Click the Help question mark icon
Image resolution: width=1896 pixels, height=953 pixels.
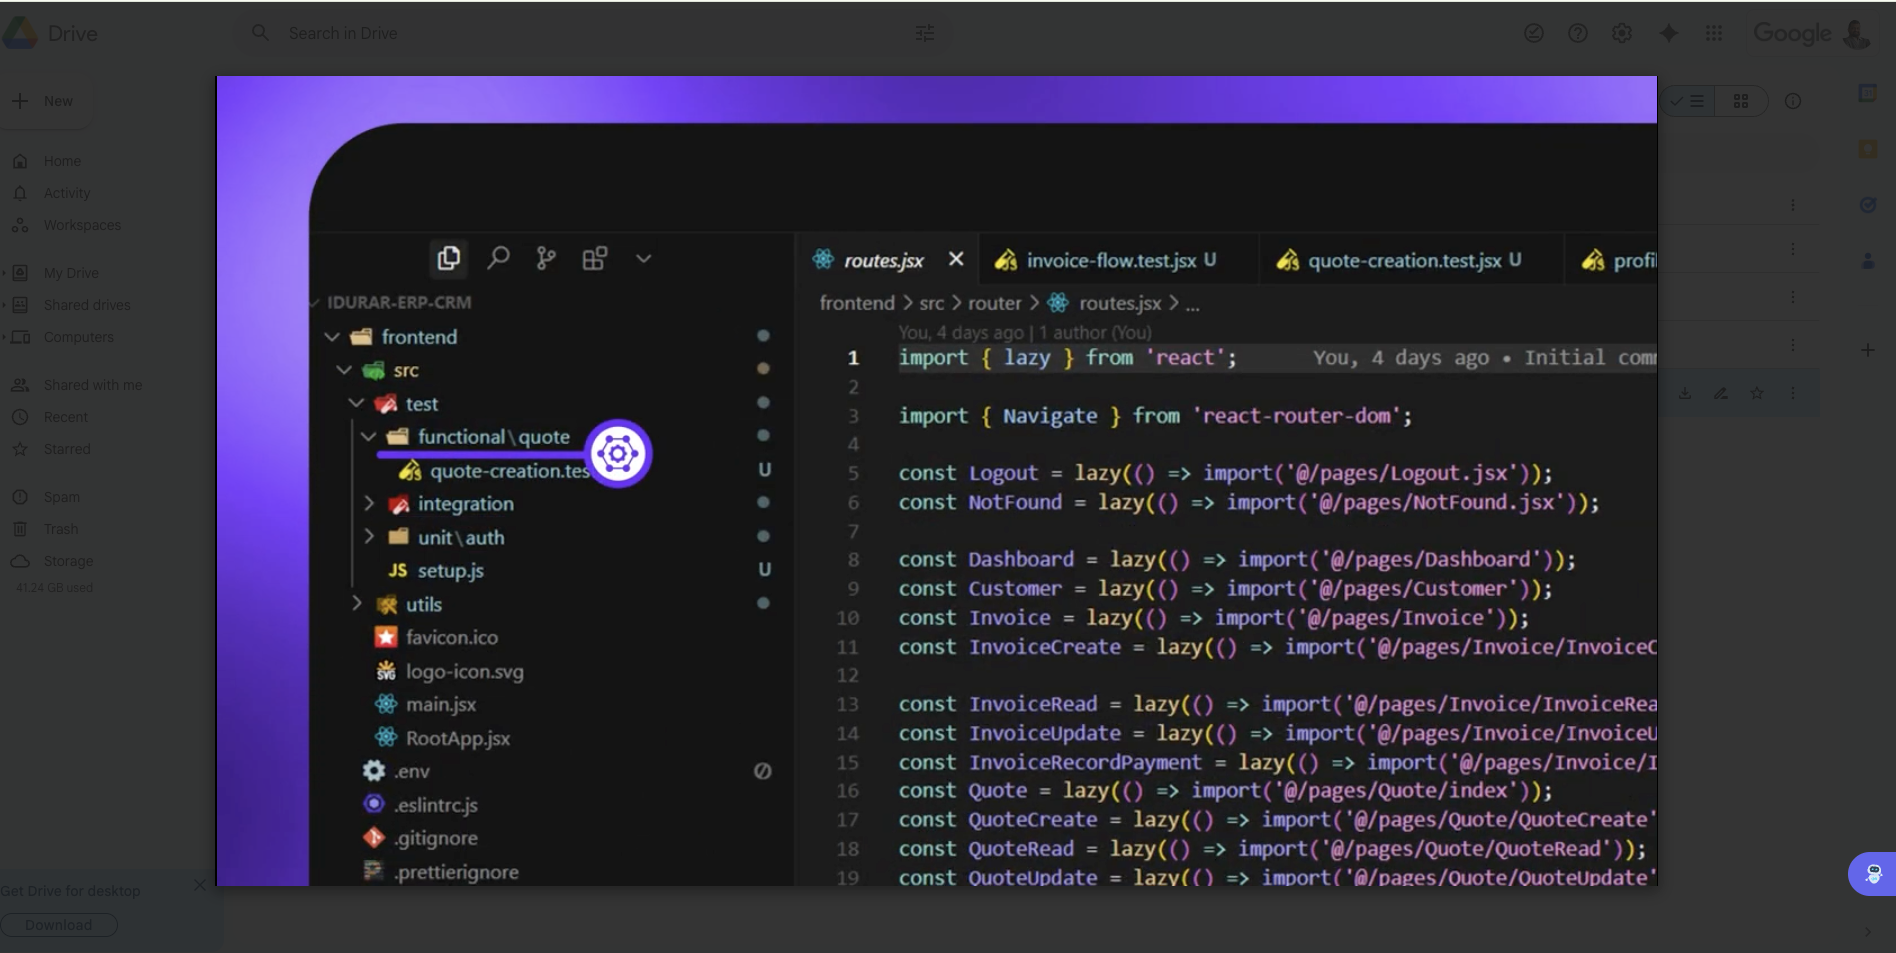tap(1577, 33)
